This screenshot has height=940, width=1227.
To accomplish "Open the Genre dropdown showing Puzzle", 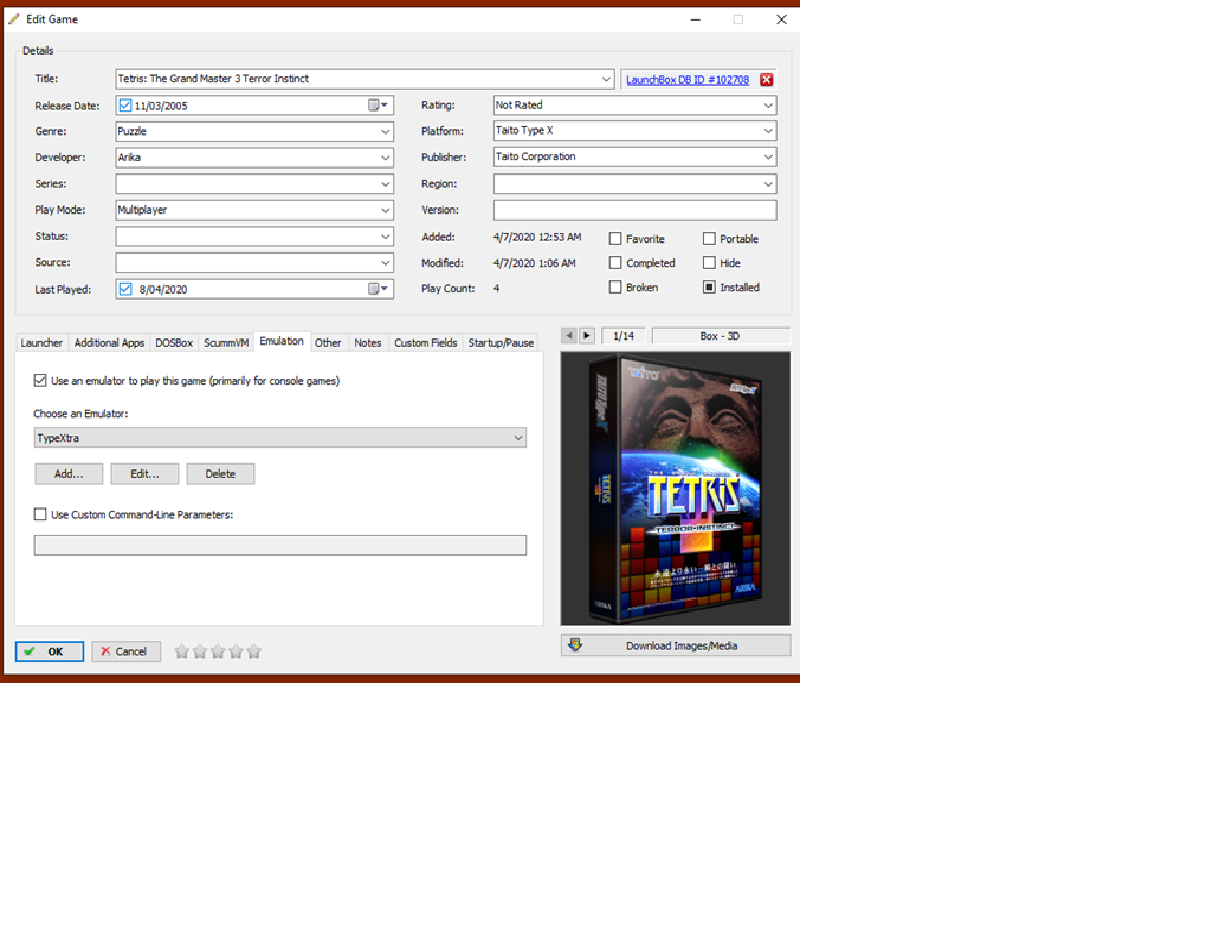I will 385,131.
